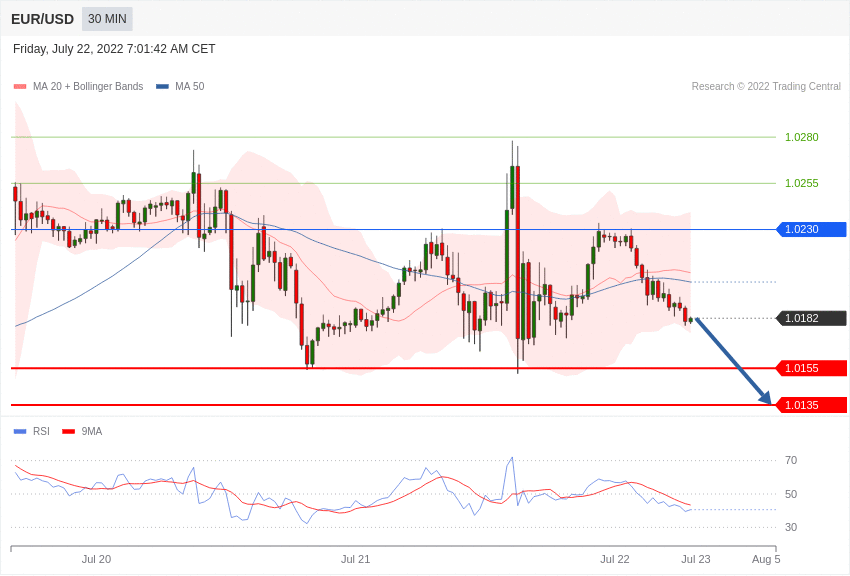Click the Aug 5 date axis label
Screen dimensions: 850x576
pos(766,559)
